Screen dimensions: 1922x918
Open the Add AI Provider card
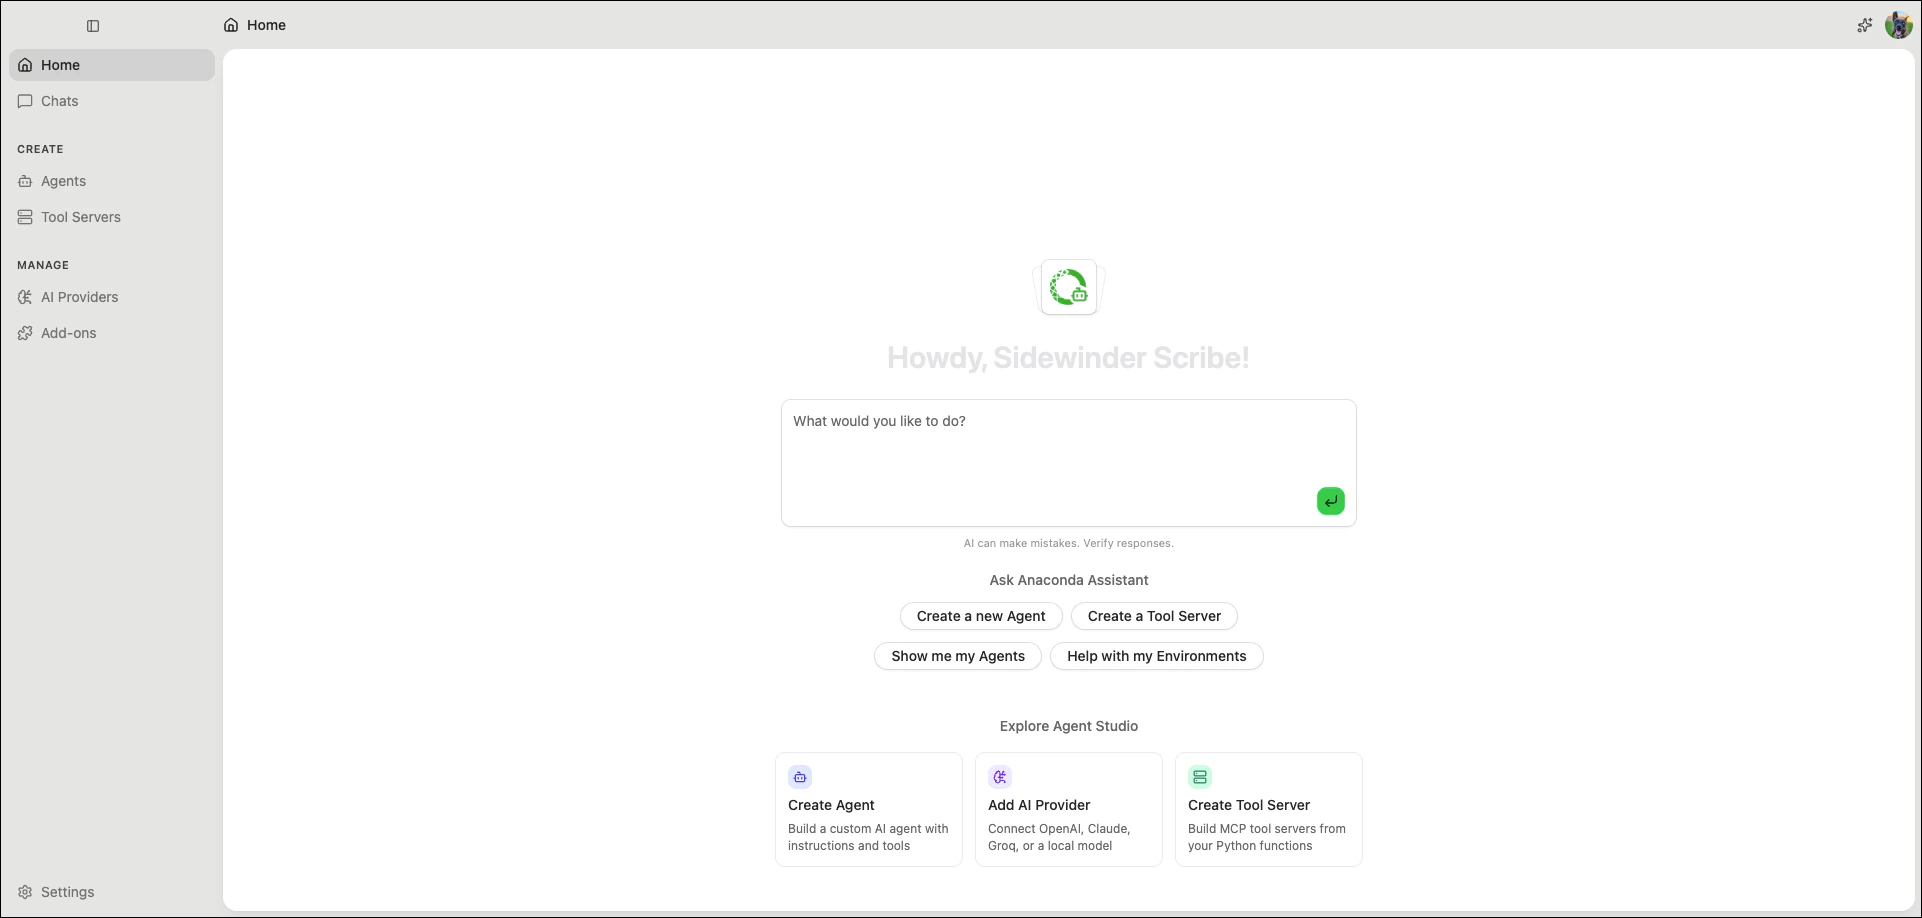coord(1069,810)
